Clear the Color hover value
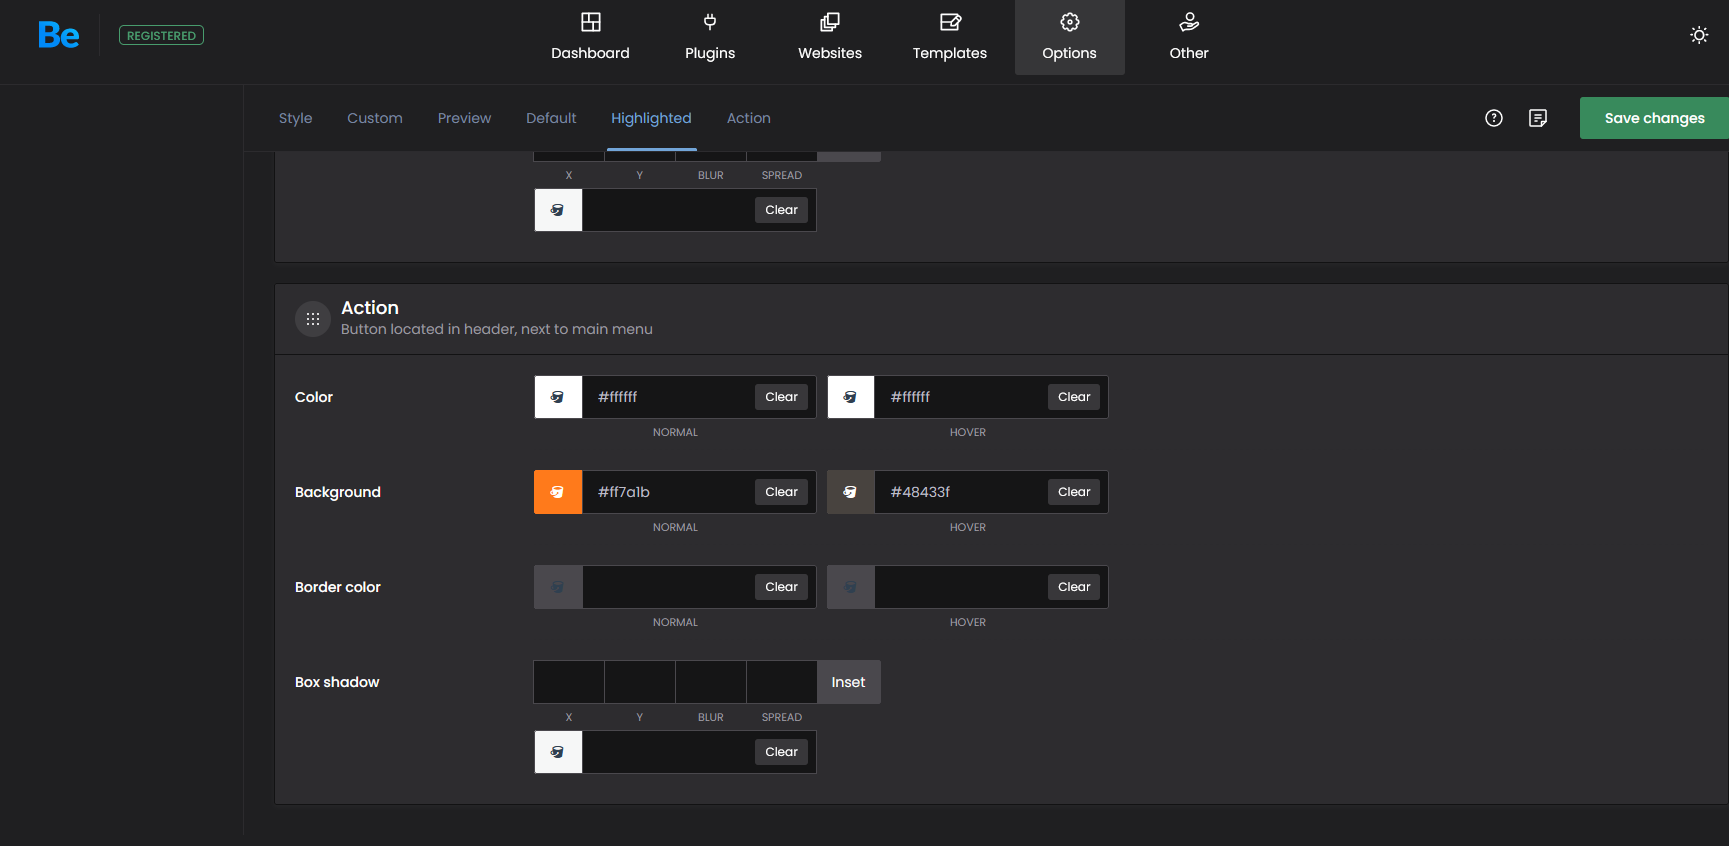The height and width of the screenshot is (846, 1729). (1074, 397)
